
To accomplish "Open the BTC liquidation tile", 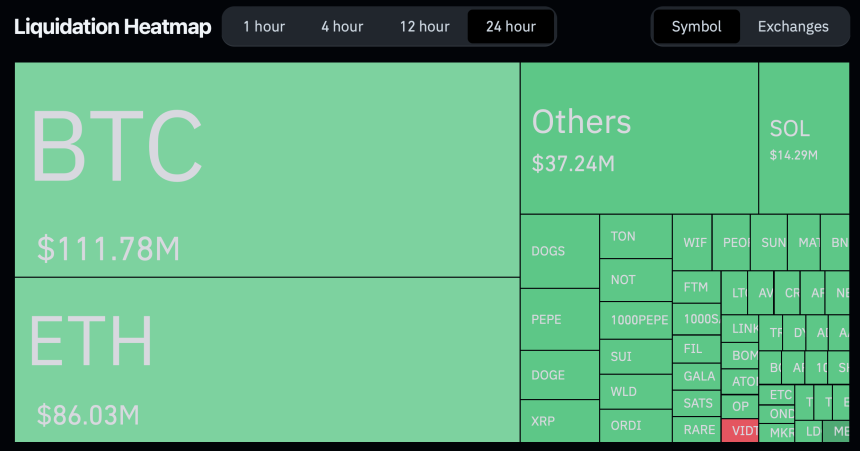I will pos(266,170).
